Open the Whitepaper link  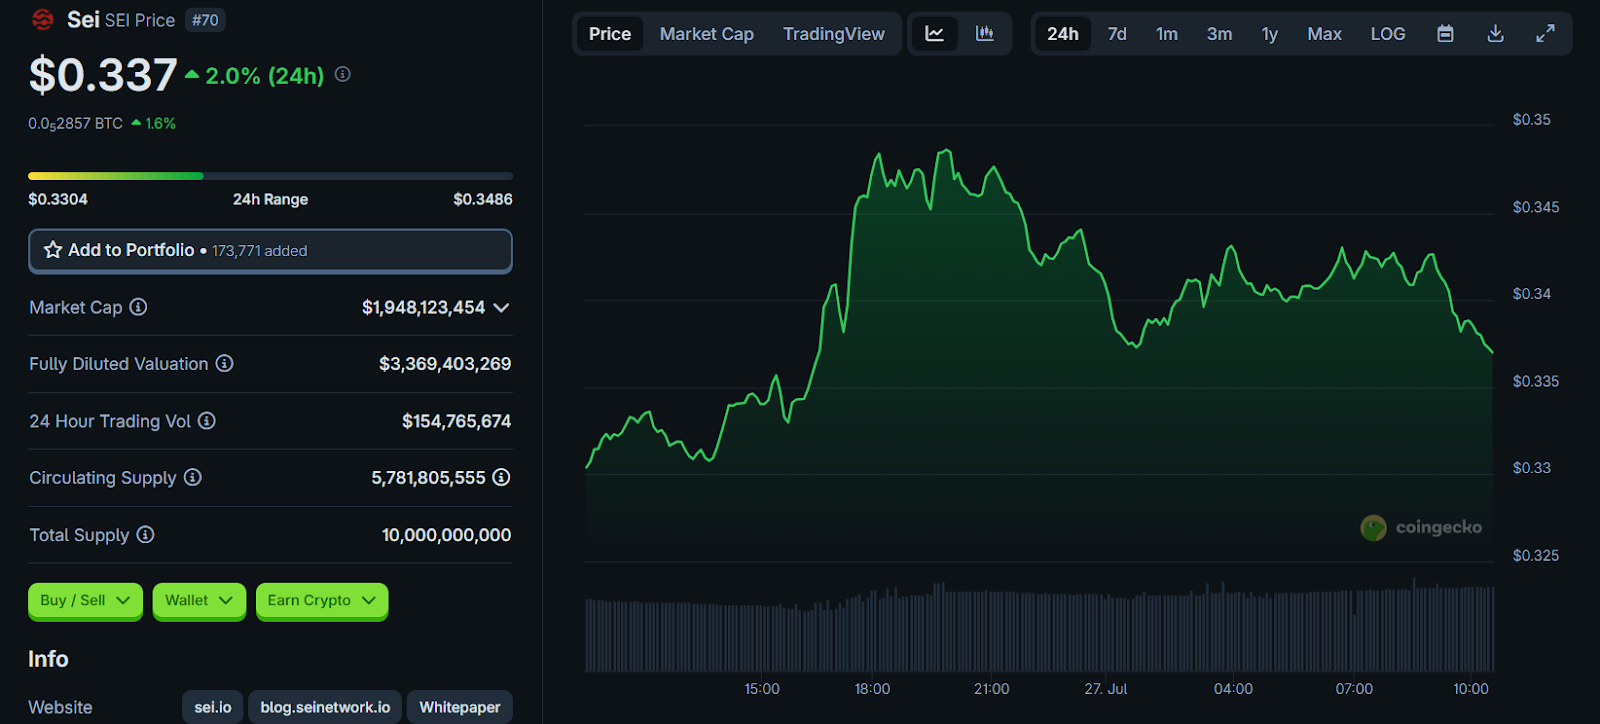[459, 707]
